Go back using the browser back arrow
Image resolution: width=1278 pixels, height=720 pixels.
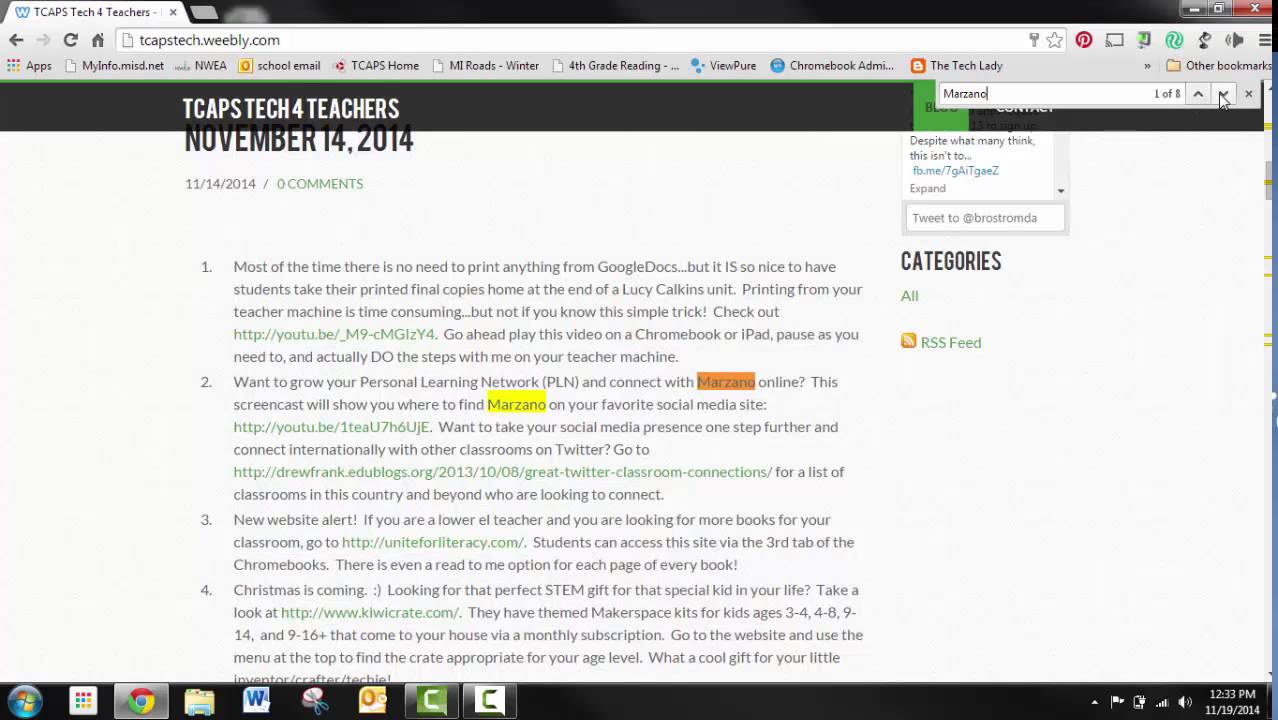click(x=16, y=40)
